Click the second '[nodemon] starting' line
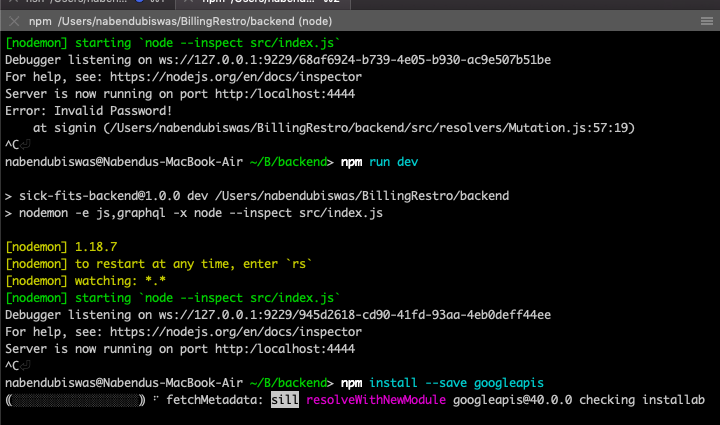The image size is (720, 425). (173, 297)
